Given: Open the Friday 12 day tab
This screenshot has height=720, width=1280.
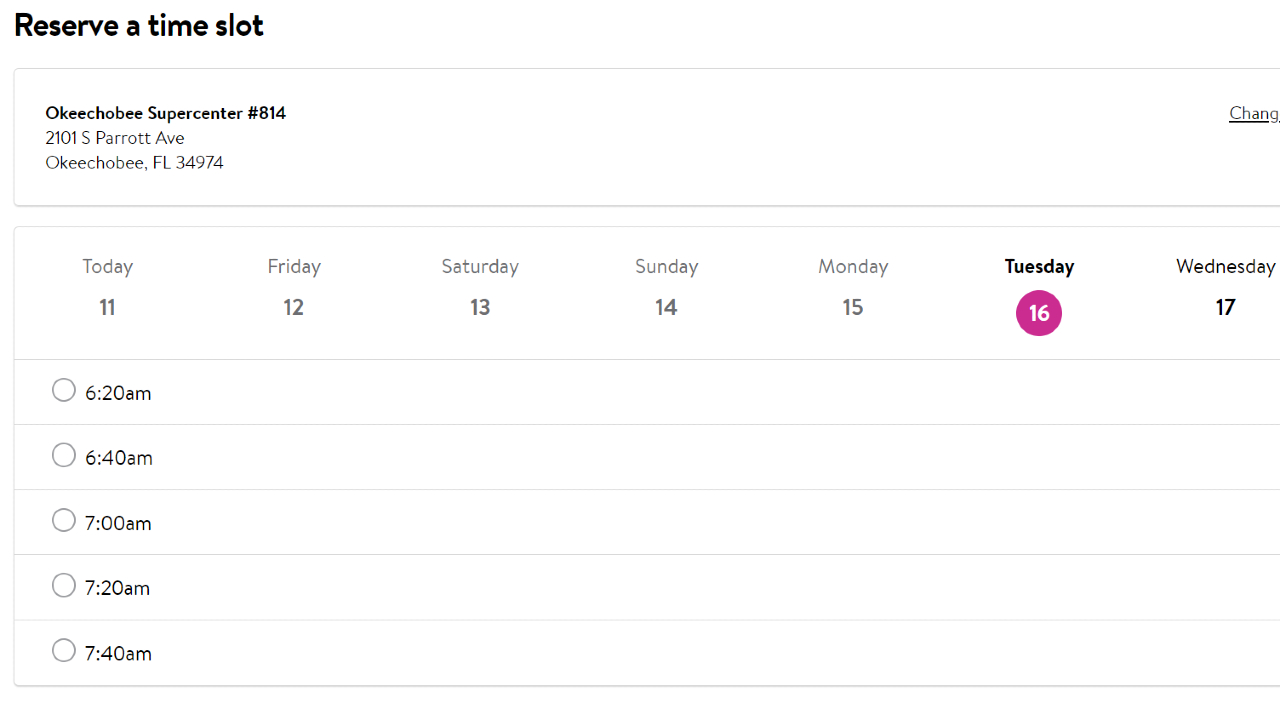Looking at the screenshot, I should (294, 288).
